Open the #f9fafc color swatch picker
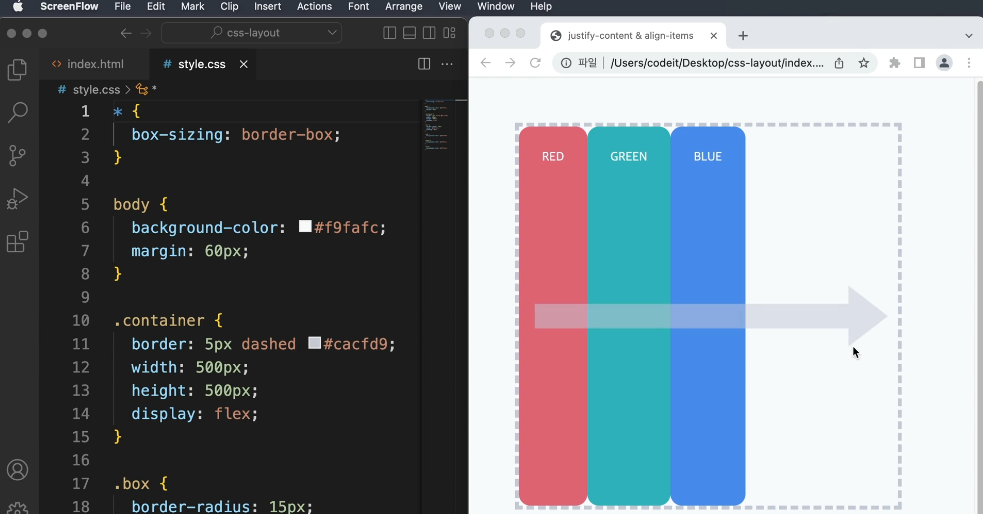This screenshot has height=514, width=983. pos(305,226)
